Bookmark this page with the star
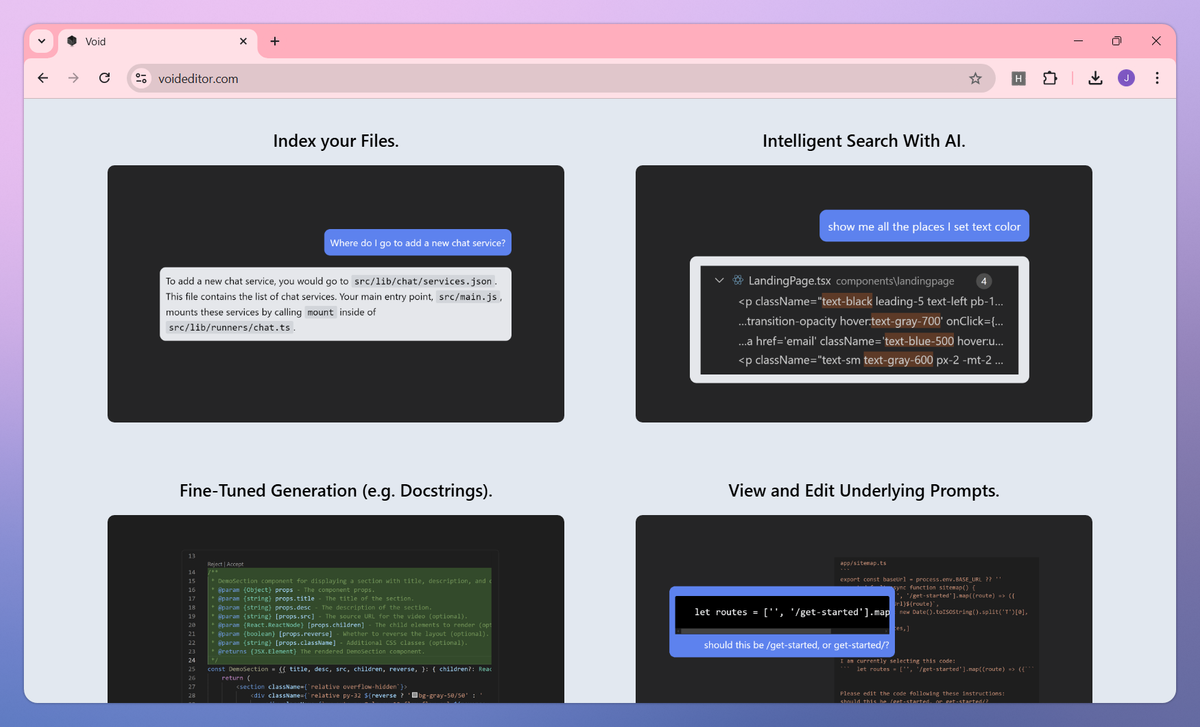1200x727 pixels. click(x=975, y=78)
